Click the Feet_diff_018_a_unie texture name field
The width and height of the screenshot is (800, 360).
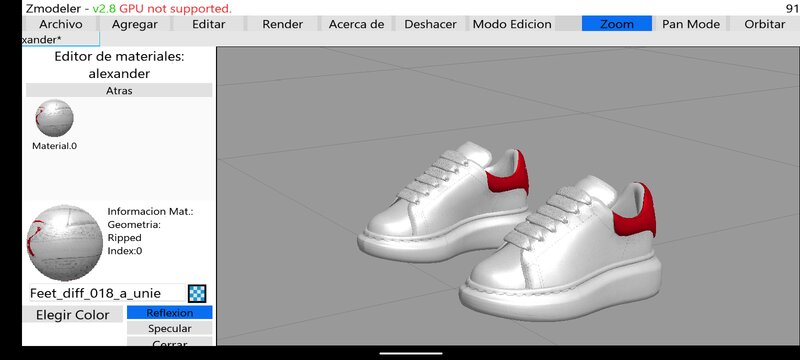(107, 293)
